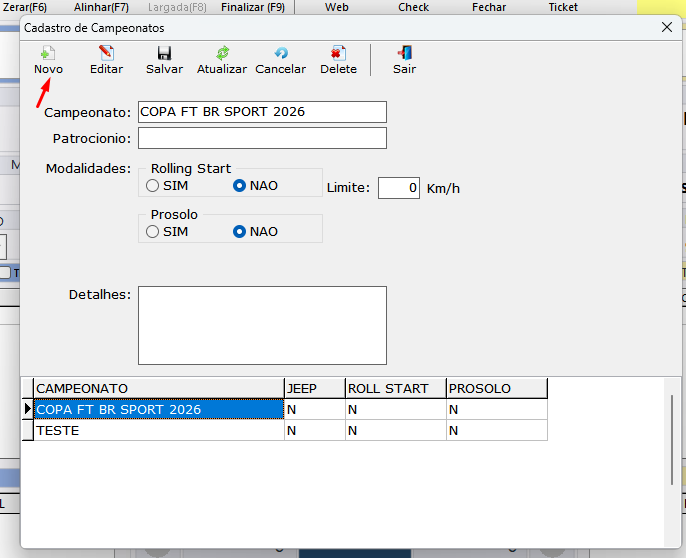686x558 pixels.
Task: Click Finalizar (F9) in main window
Action: tap(253, 7)
